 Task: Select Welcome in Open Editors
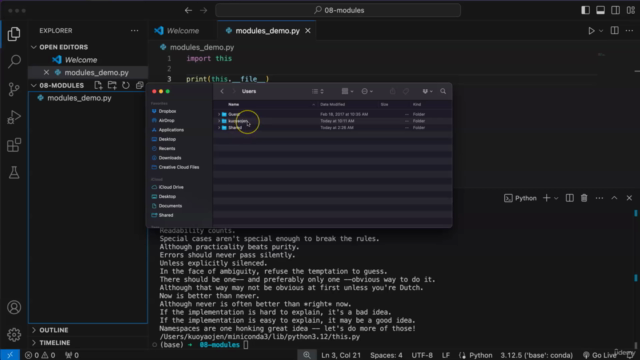coord(81,60)
